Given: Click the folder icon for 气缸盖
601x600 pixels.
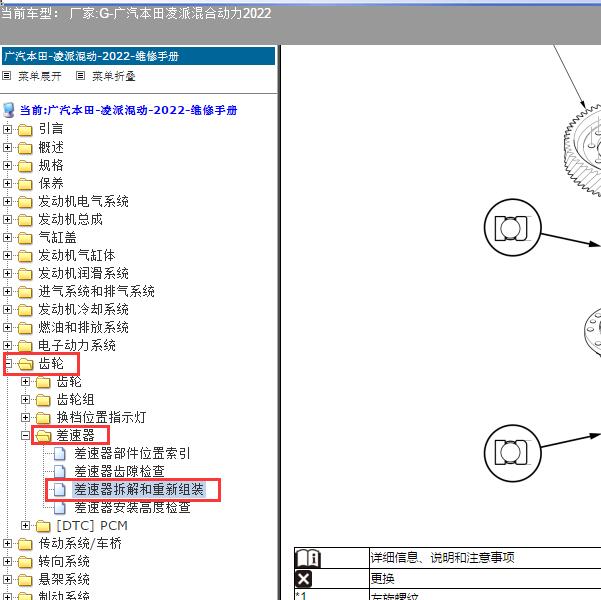Looking at the screenshot, I should (25, 238).
